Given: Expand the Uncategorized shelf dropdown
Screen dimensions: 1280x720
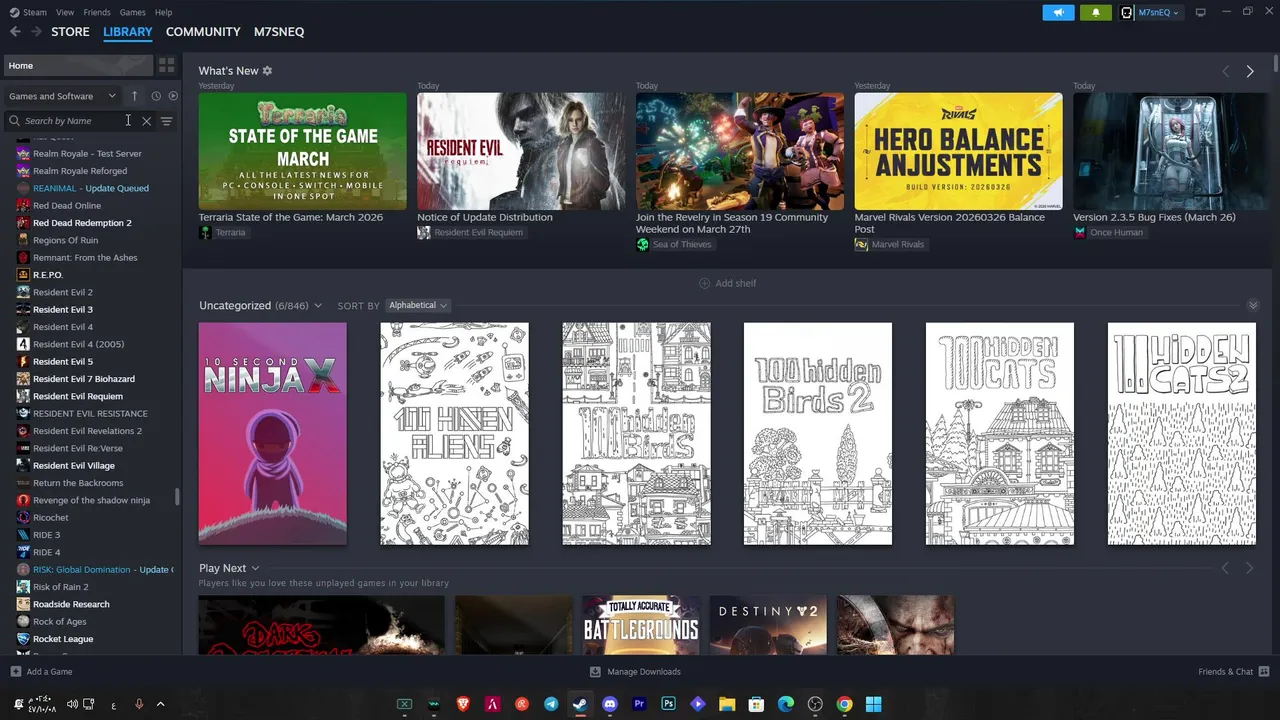Looking at the screenshot, I should pyautogui.click(x=318, y=306).
